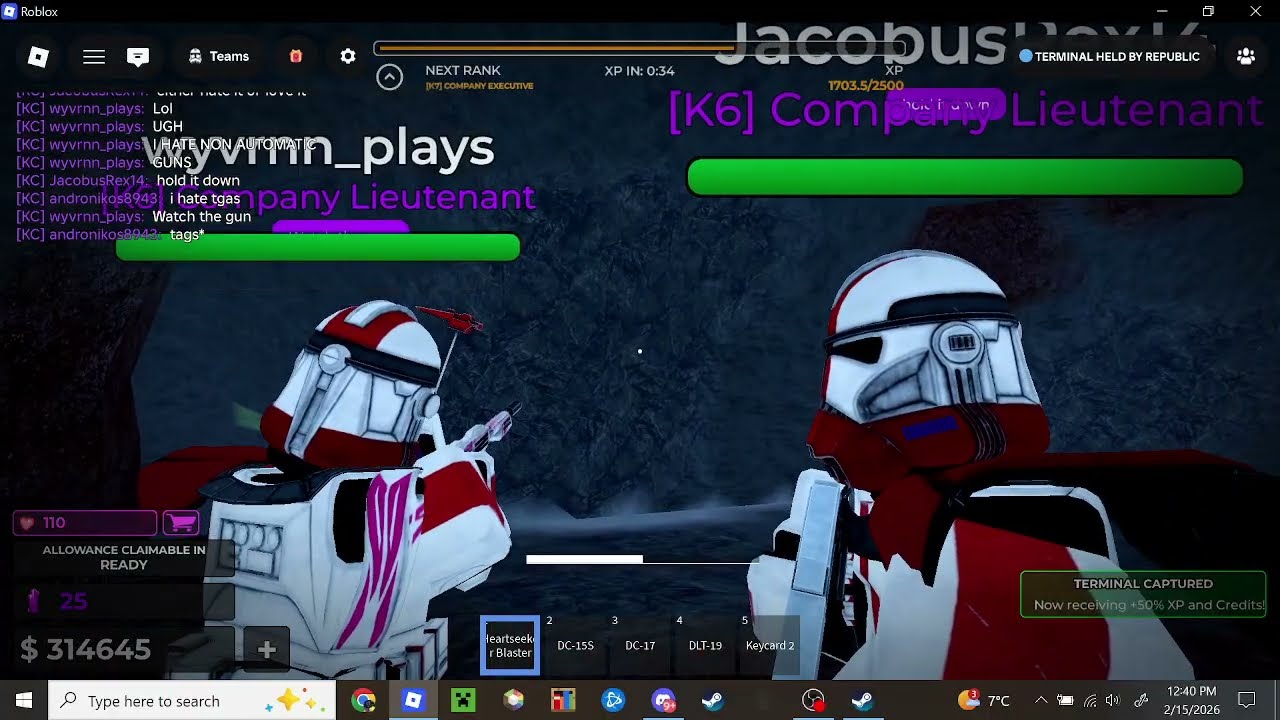Open the hamburger menu icon
Viewport: 1280px width, 720px height.
coord(94,57)
